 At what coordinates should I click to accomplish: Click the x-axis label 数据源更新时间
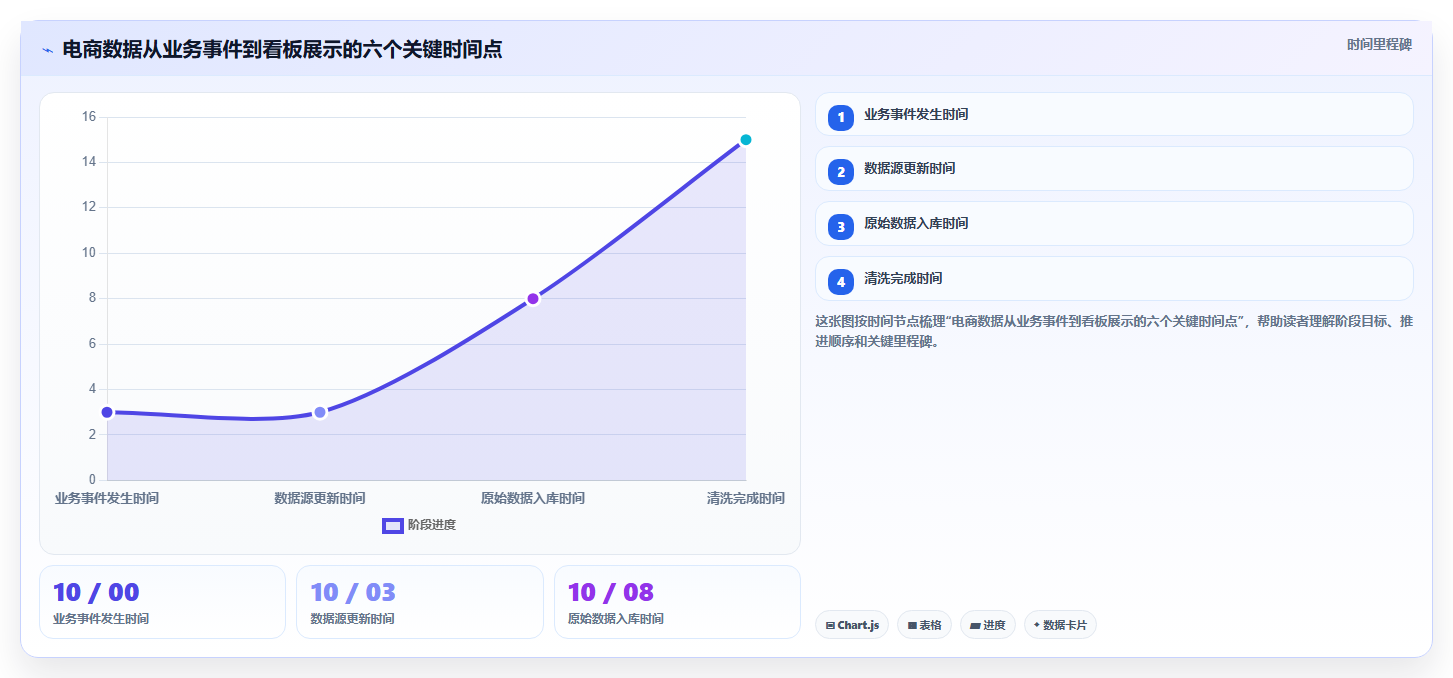coord(320,498)
